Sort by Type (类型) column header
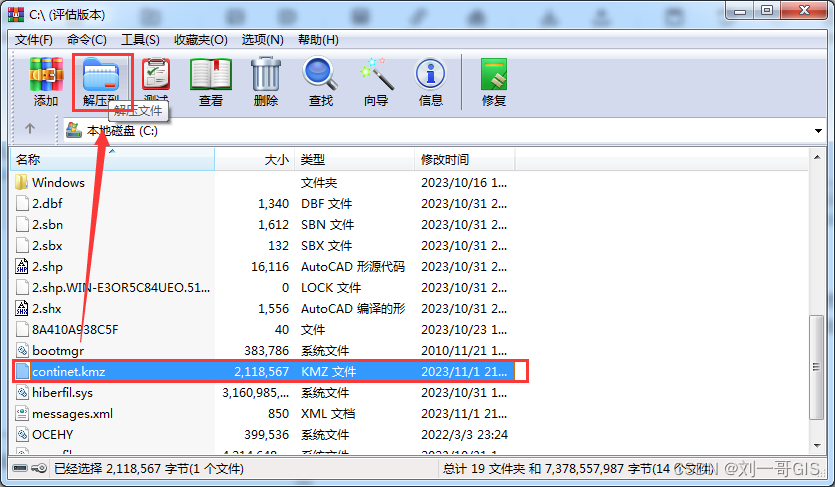 click(x=355, y=159)
